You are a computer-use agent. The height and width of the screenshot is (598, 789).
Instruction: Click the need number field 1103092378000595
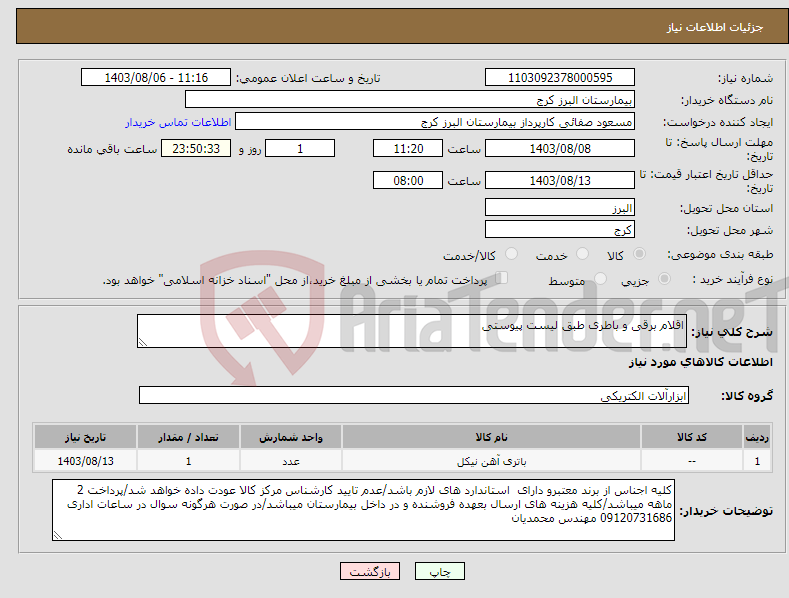(x=560, y=78)
